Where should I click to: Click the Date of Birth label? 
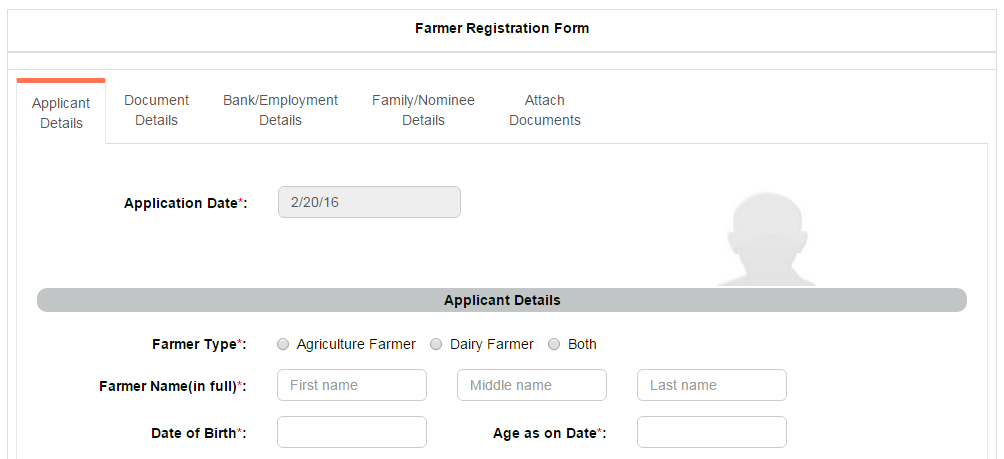[198, 433]
